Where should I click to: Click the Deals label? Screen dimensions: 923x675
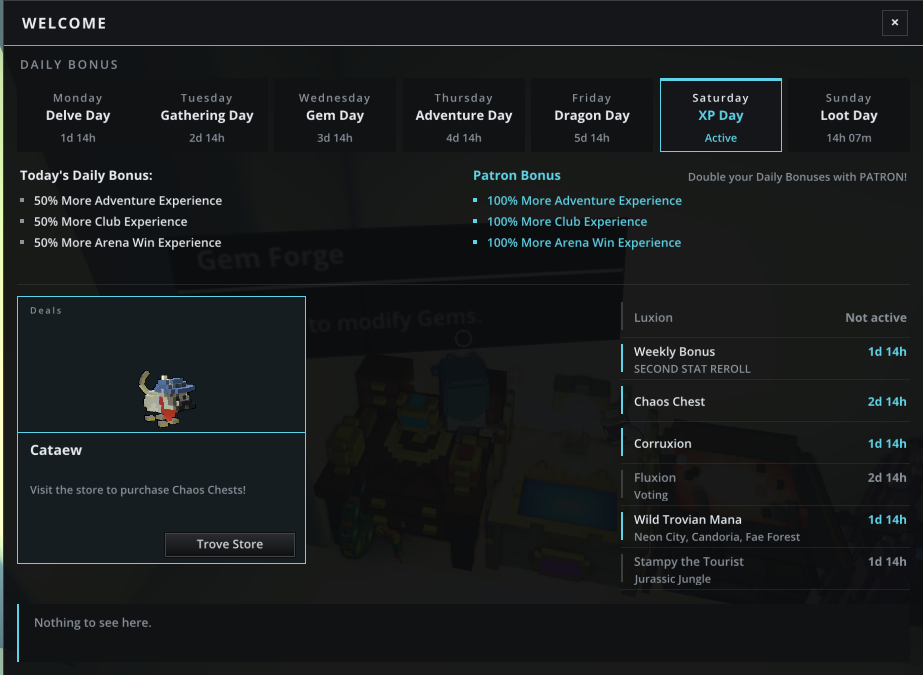(x=46, y=310)
